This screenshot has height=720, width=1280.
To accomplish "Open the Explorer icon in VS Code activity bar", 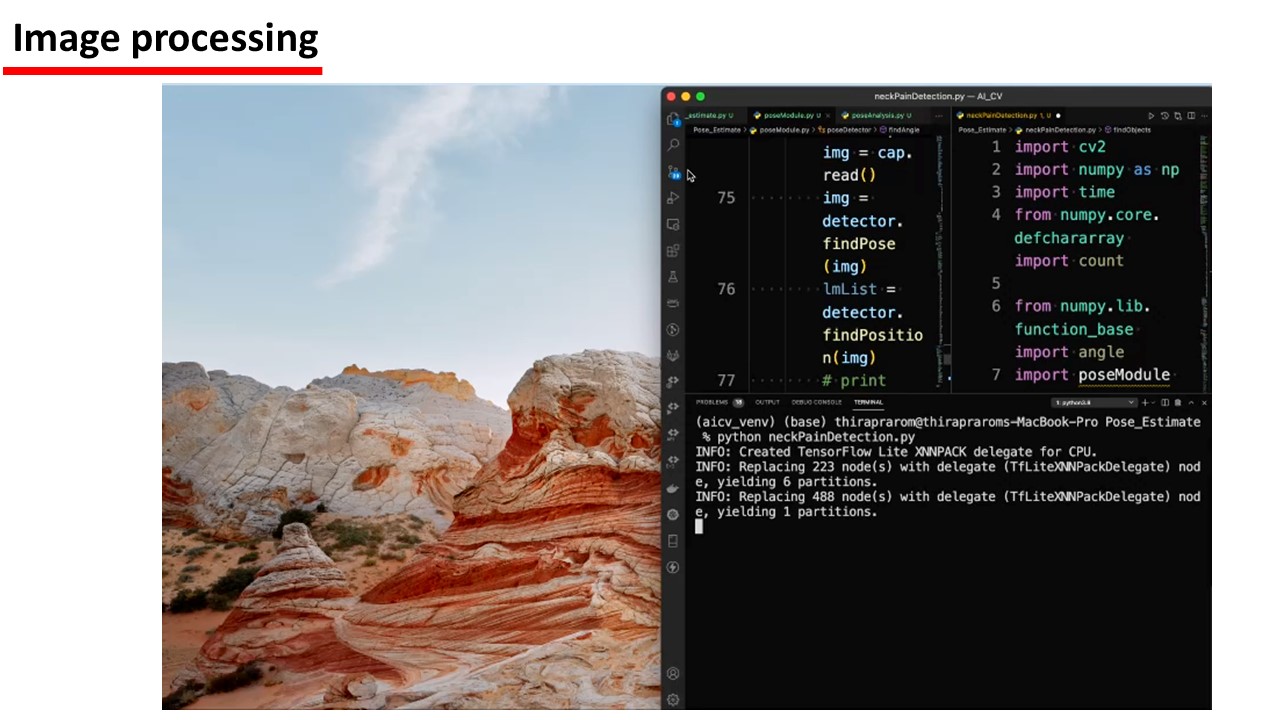I will [673, 119].
